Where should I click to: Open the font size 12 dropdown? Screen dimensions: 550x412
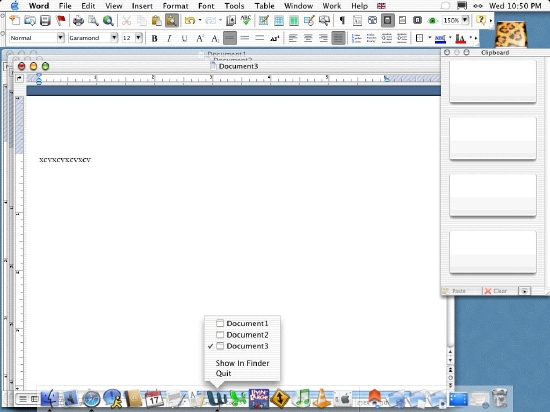pyautogui.click(x=139, y=38)
